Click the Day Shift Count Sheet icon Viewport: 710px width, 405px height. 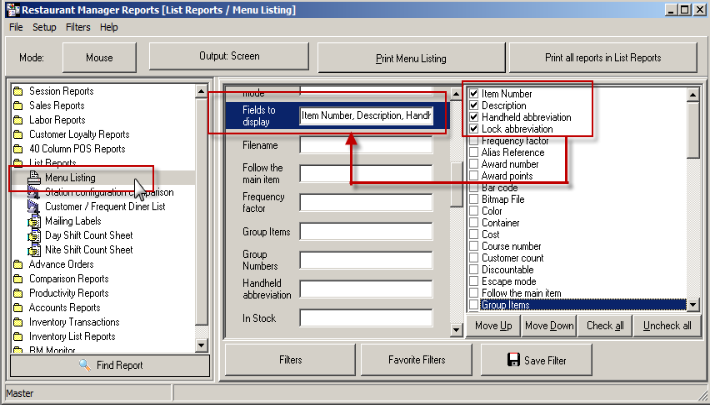pos(34,236)
